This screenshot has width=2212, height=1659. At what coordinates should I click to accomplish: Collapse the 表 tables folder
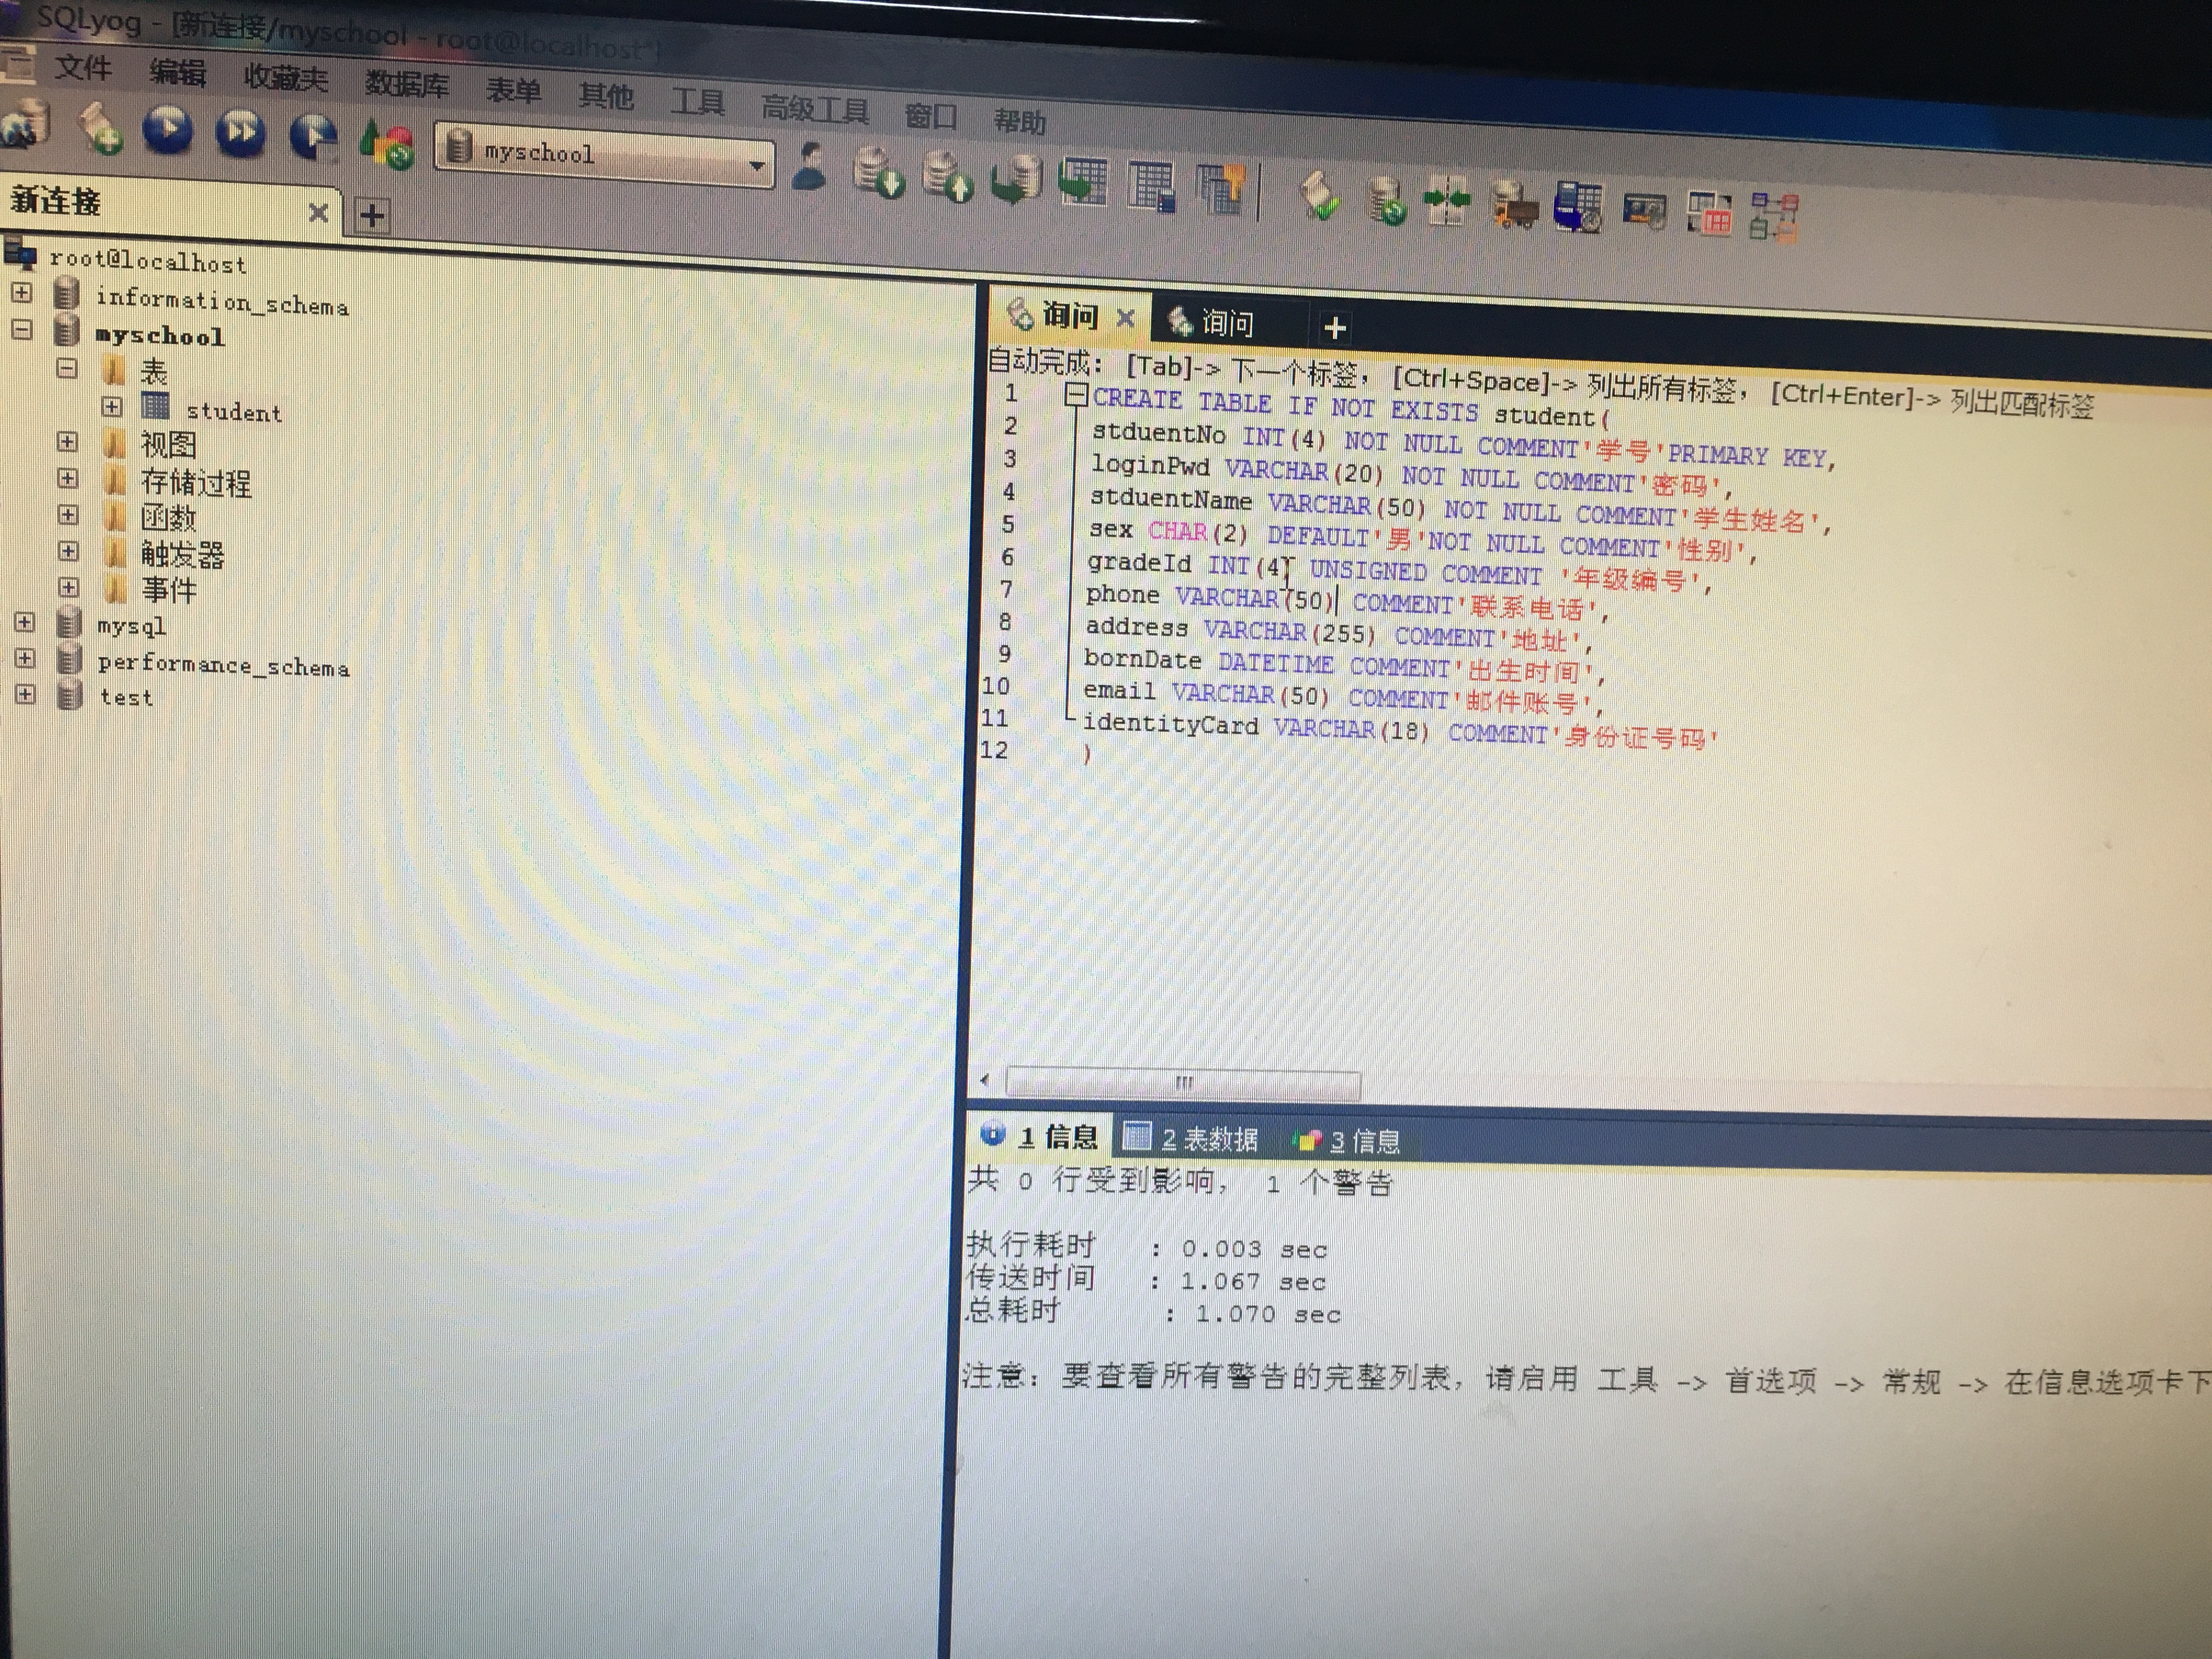66,368
